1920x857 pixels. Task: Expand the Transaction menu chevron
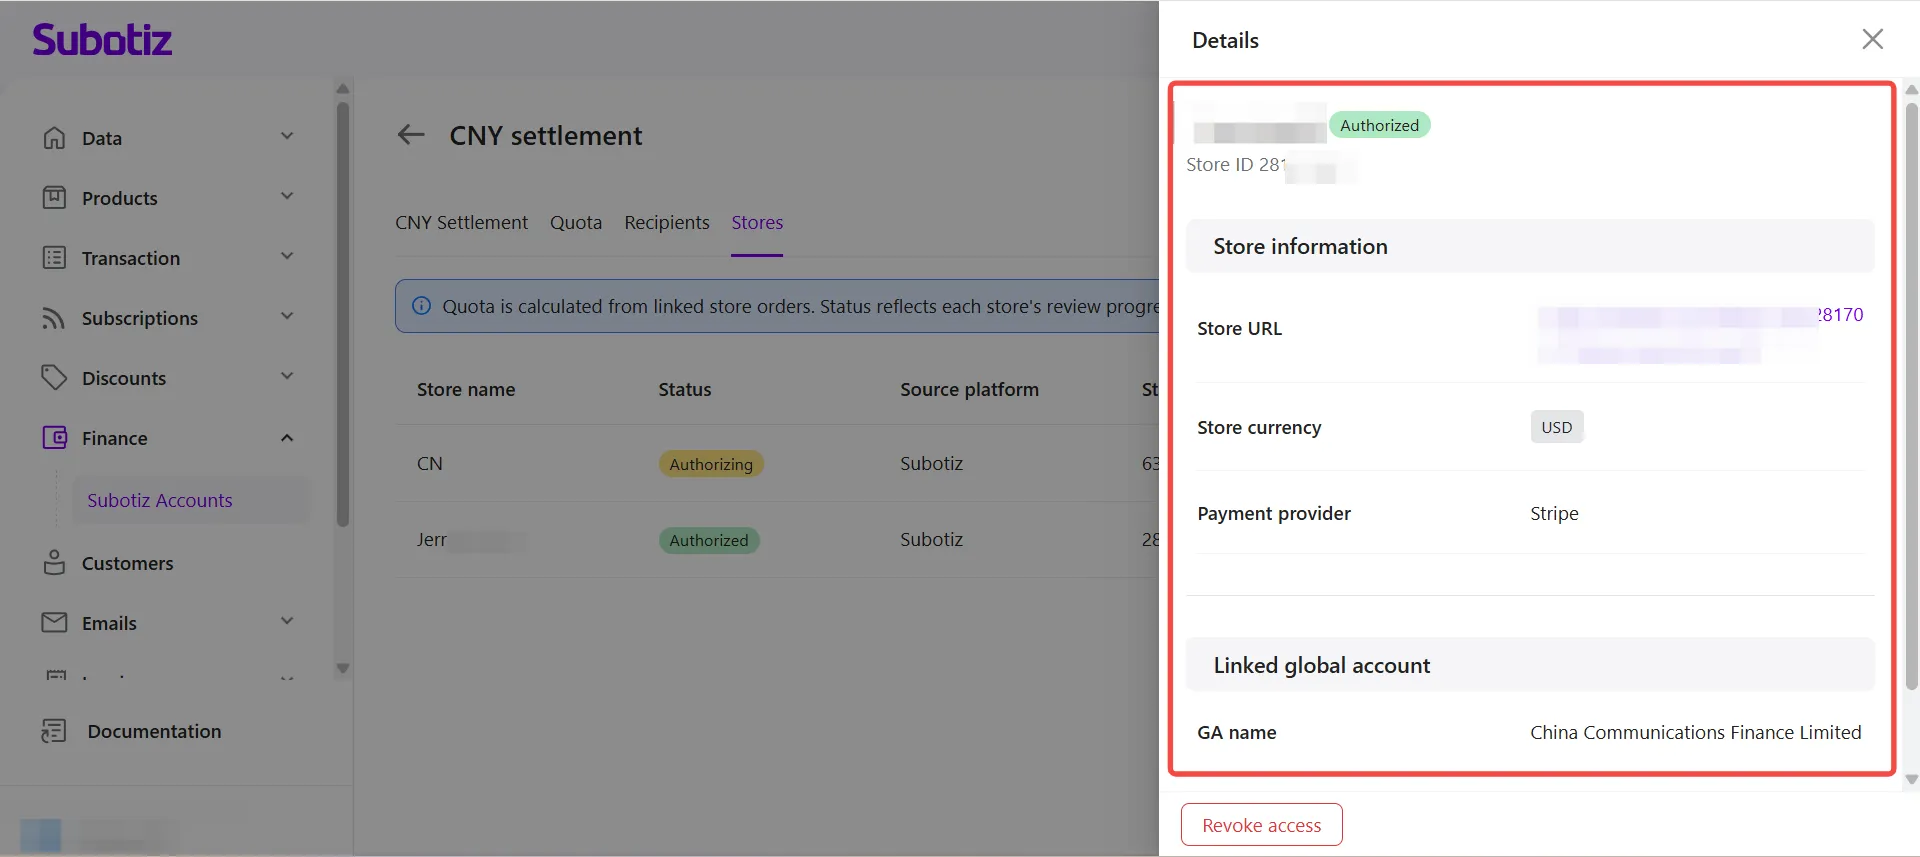tap(287, 257)
